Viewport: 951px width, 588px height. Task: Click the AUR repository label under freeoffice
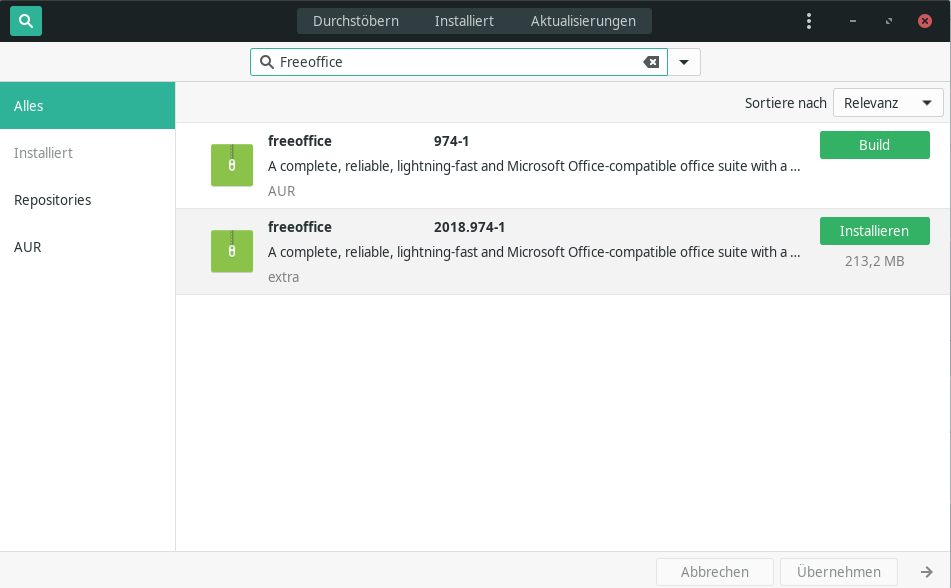[281, 191]
